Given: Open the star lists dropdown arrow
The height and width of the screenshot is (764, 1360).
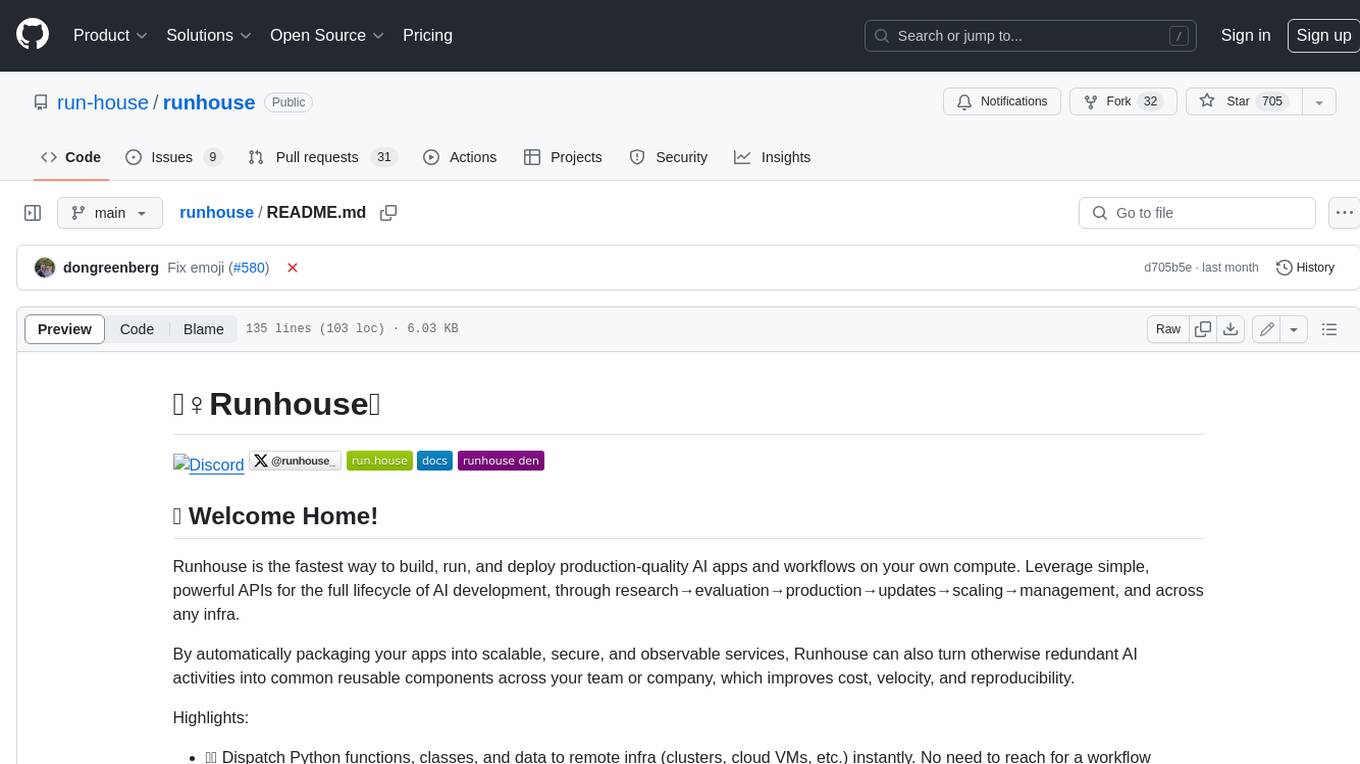Looking at the screenshot, I should pyautogui.click(x=1319, y=102).
